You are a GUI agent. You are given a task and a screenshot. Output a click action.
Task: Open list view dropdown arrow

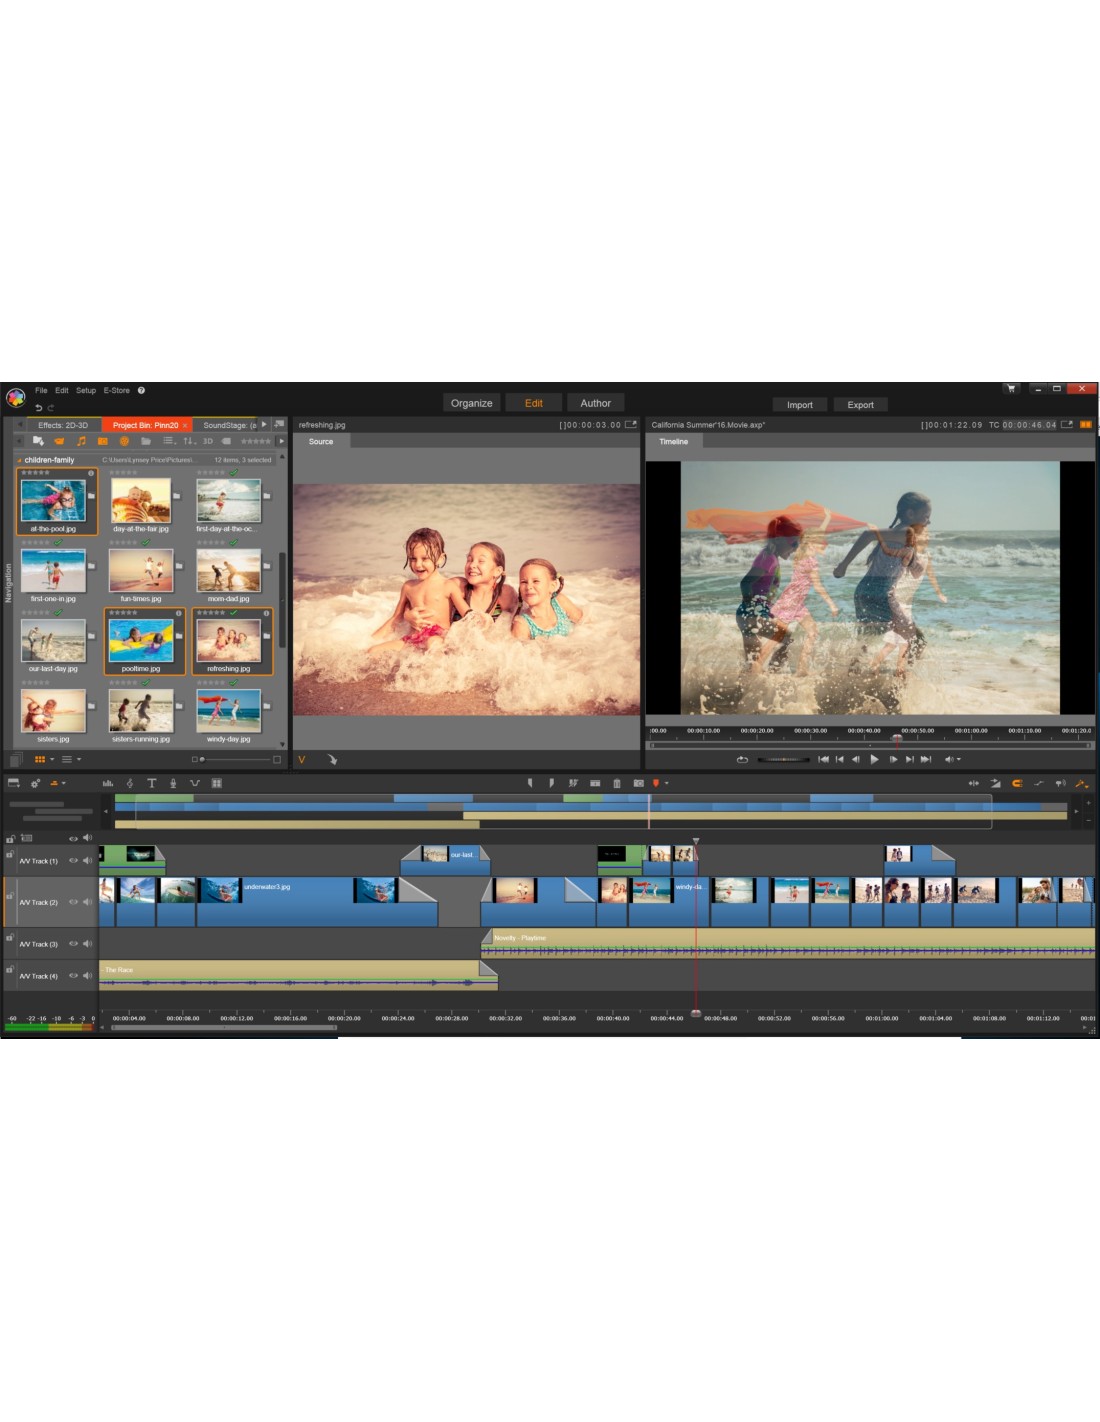pyautogui.click(x=79, y=759)
